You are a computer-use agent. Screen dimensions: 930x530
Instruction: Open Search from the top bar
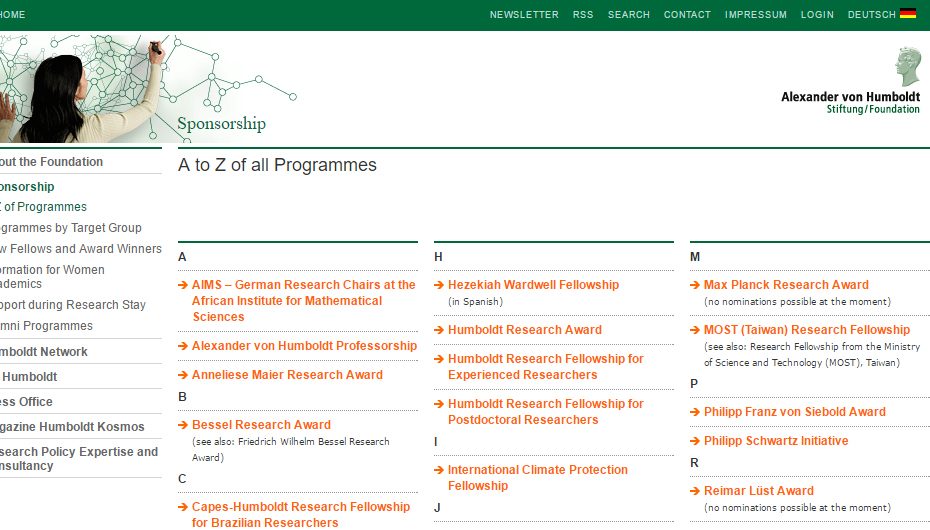pos(629,14)
